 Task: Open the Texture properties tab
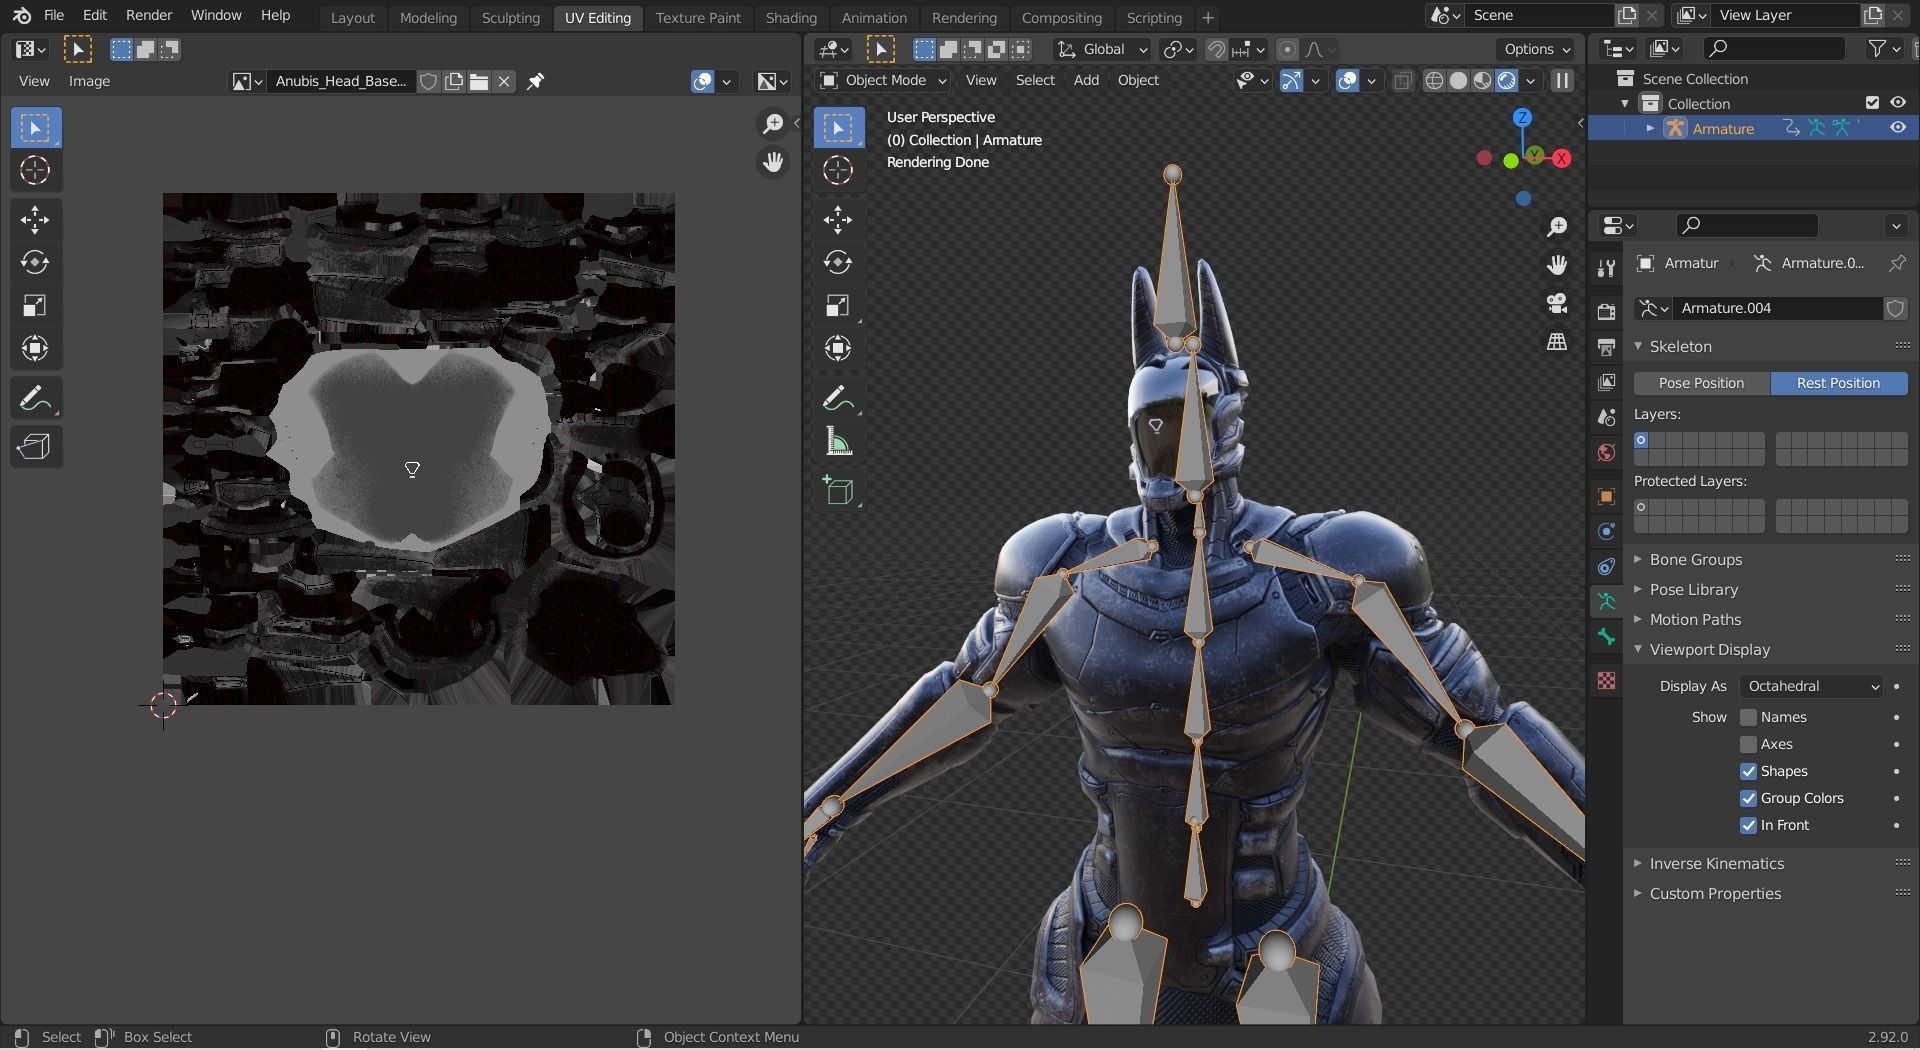tap(1606, 680)
